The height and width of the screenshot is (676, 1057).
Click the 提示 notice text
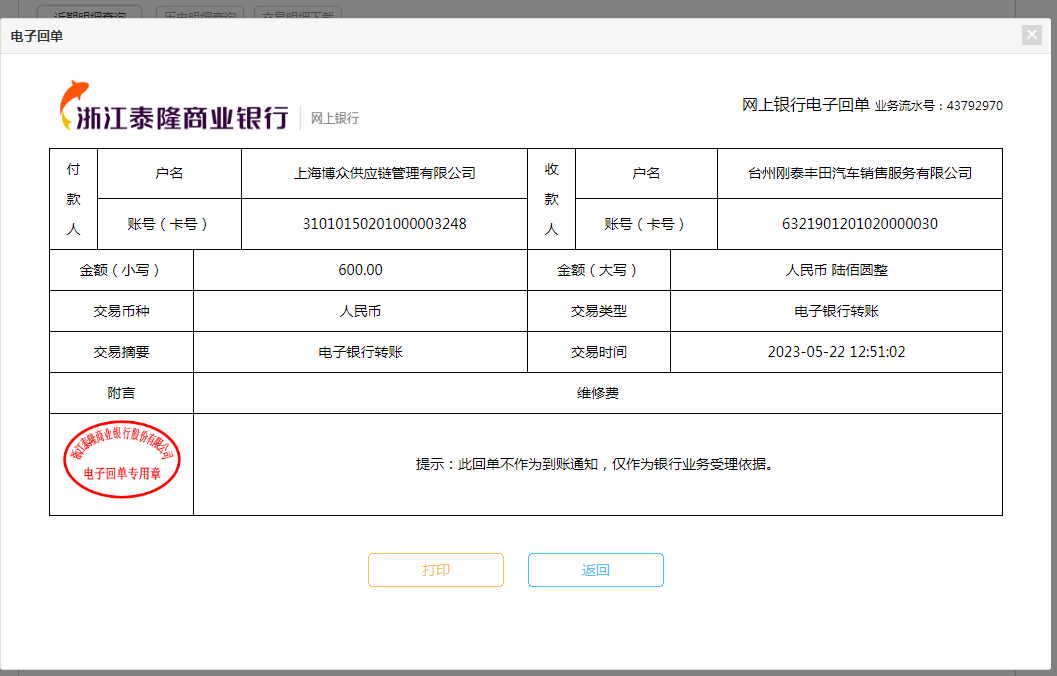pyautogui.click(x=595, y=464)
